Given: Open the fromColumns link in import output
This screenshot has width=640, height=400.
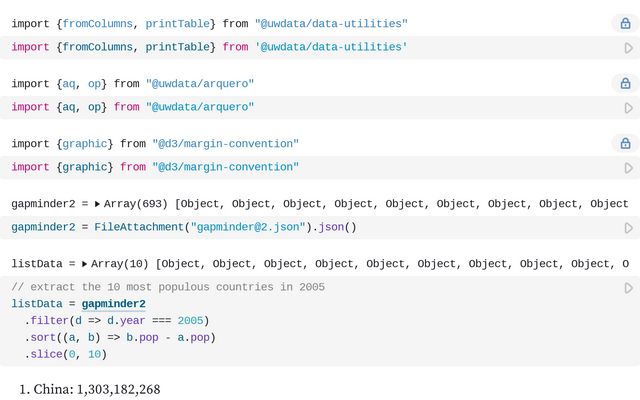Looking at the screenshot, I should pos(97,24).
